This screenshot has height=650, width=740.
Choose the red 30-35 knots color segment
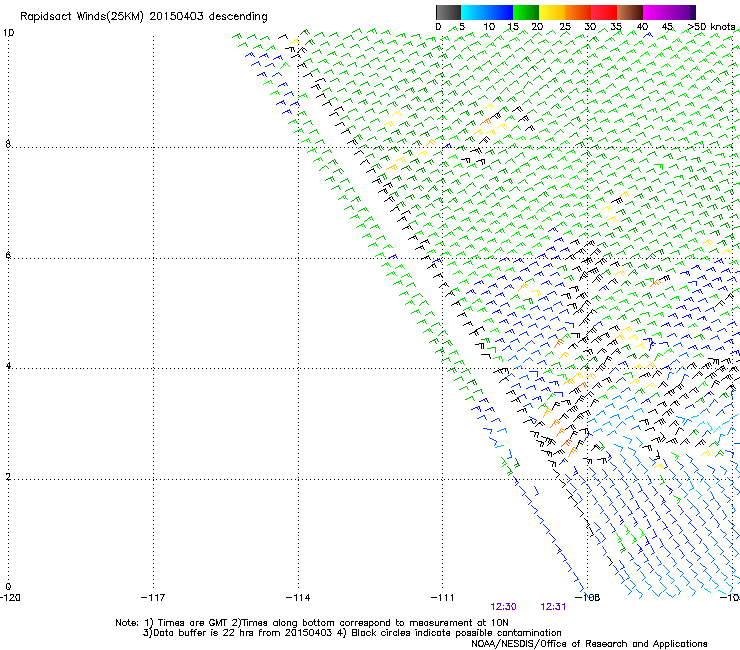click(604, 12)
